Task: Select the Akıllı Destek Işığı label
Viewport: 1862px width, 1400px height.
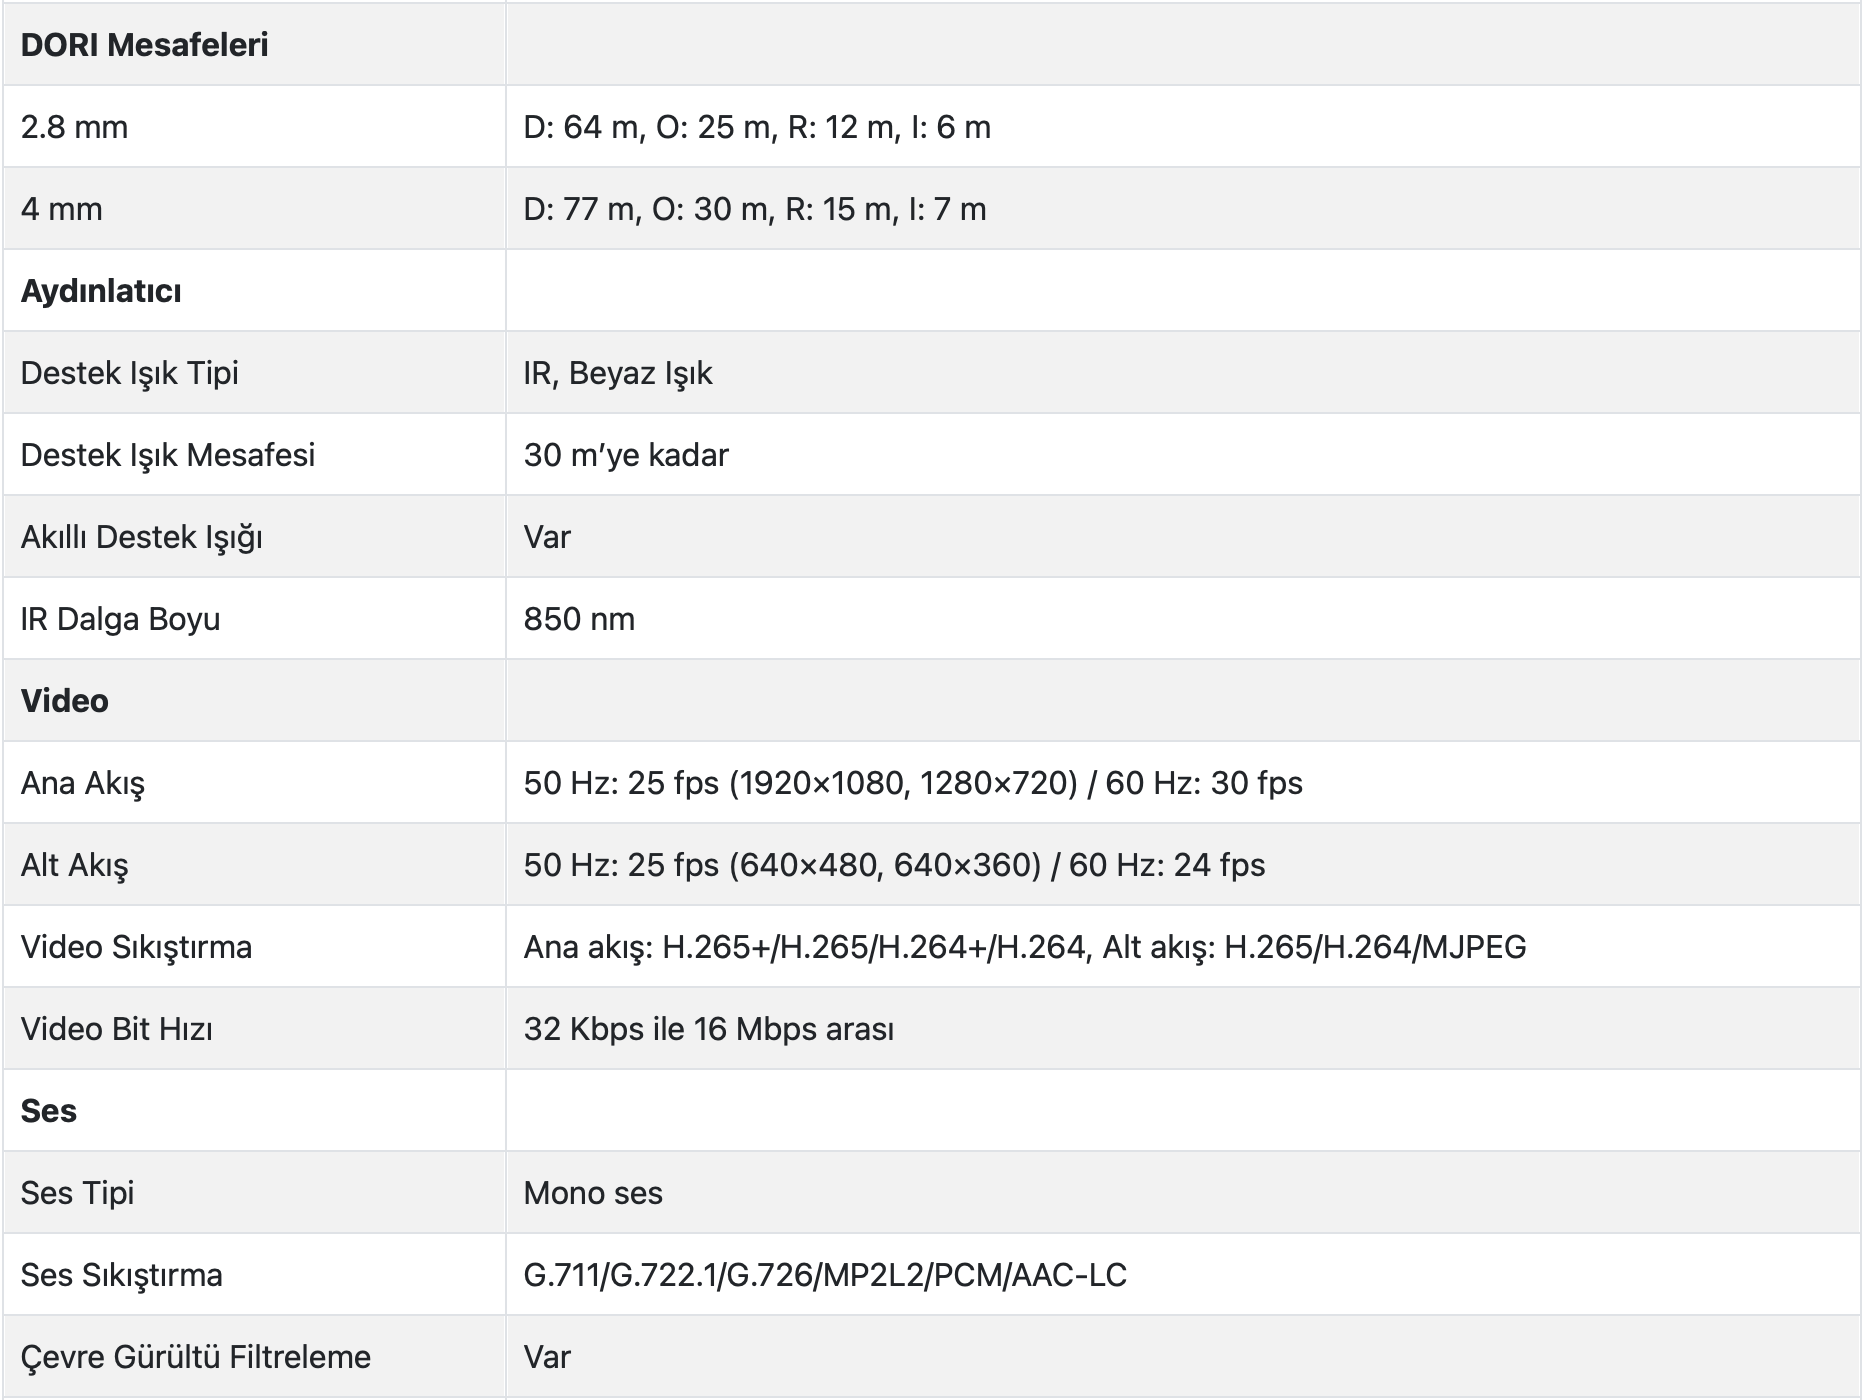Action: click(141, 537)
